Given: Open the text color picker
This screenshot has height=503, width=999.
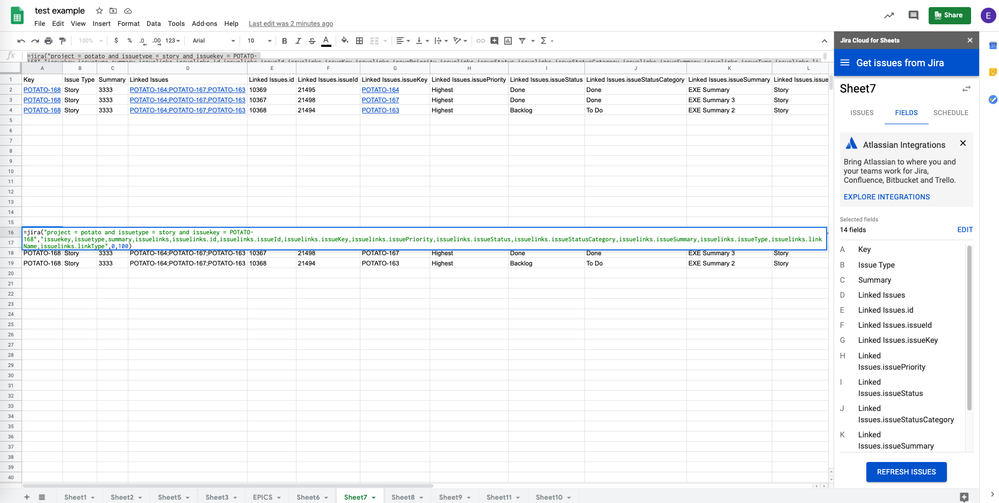Looking at the screenshot, I should pos(326,41).
